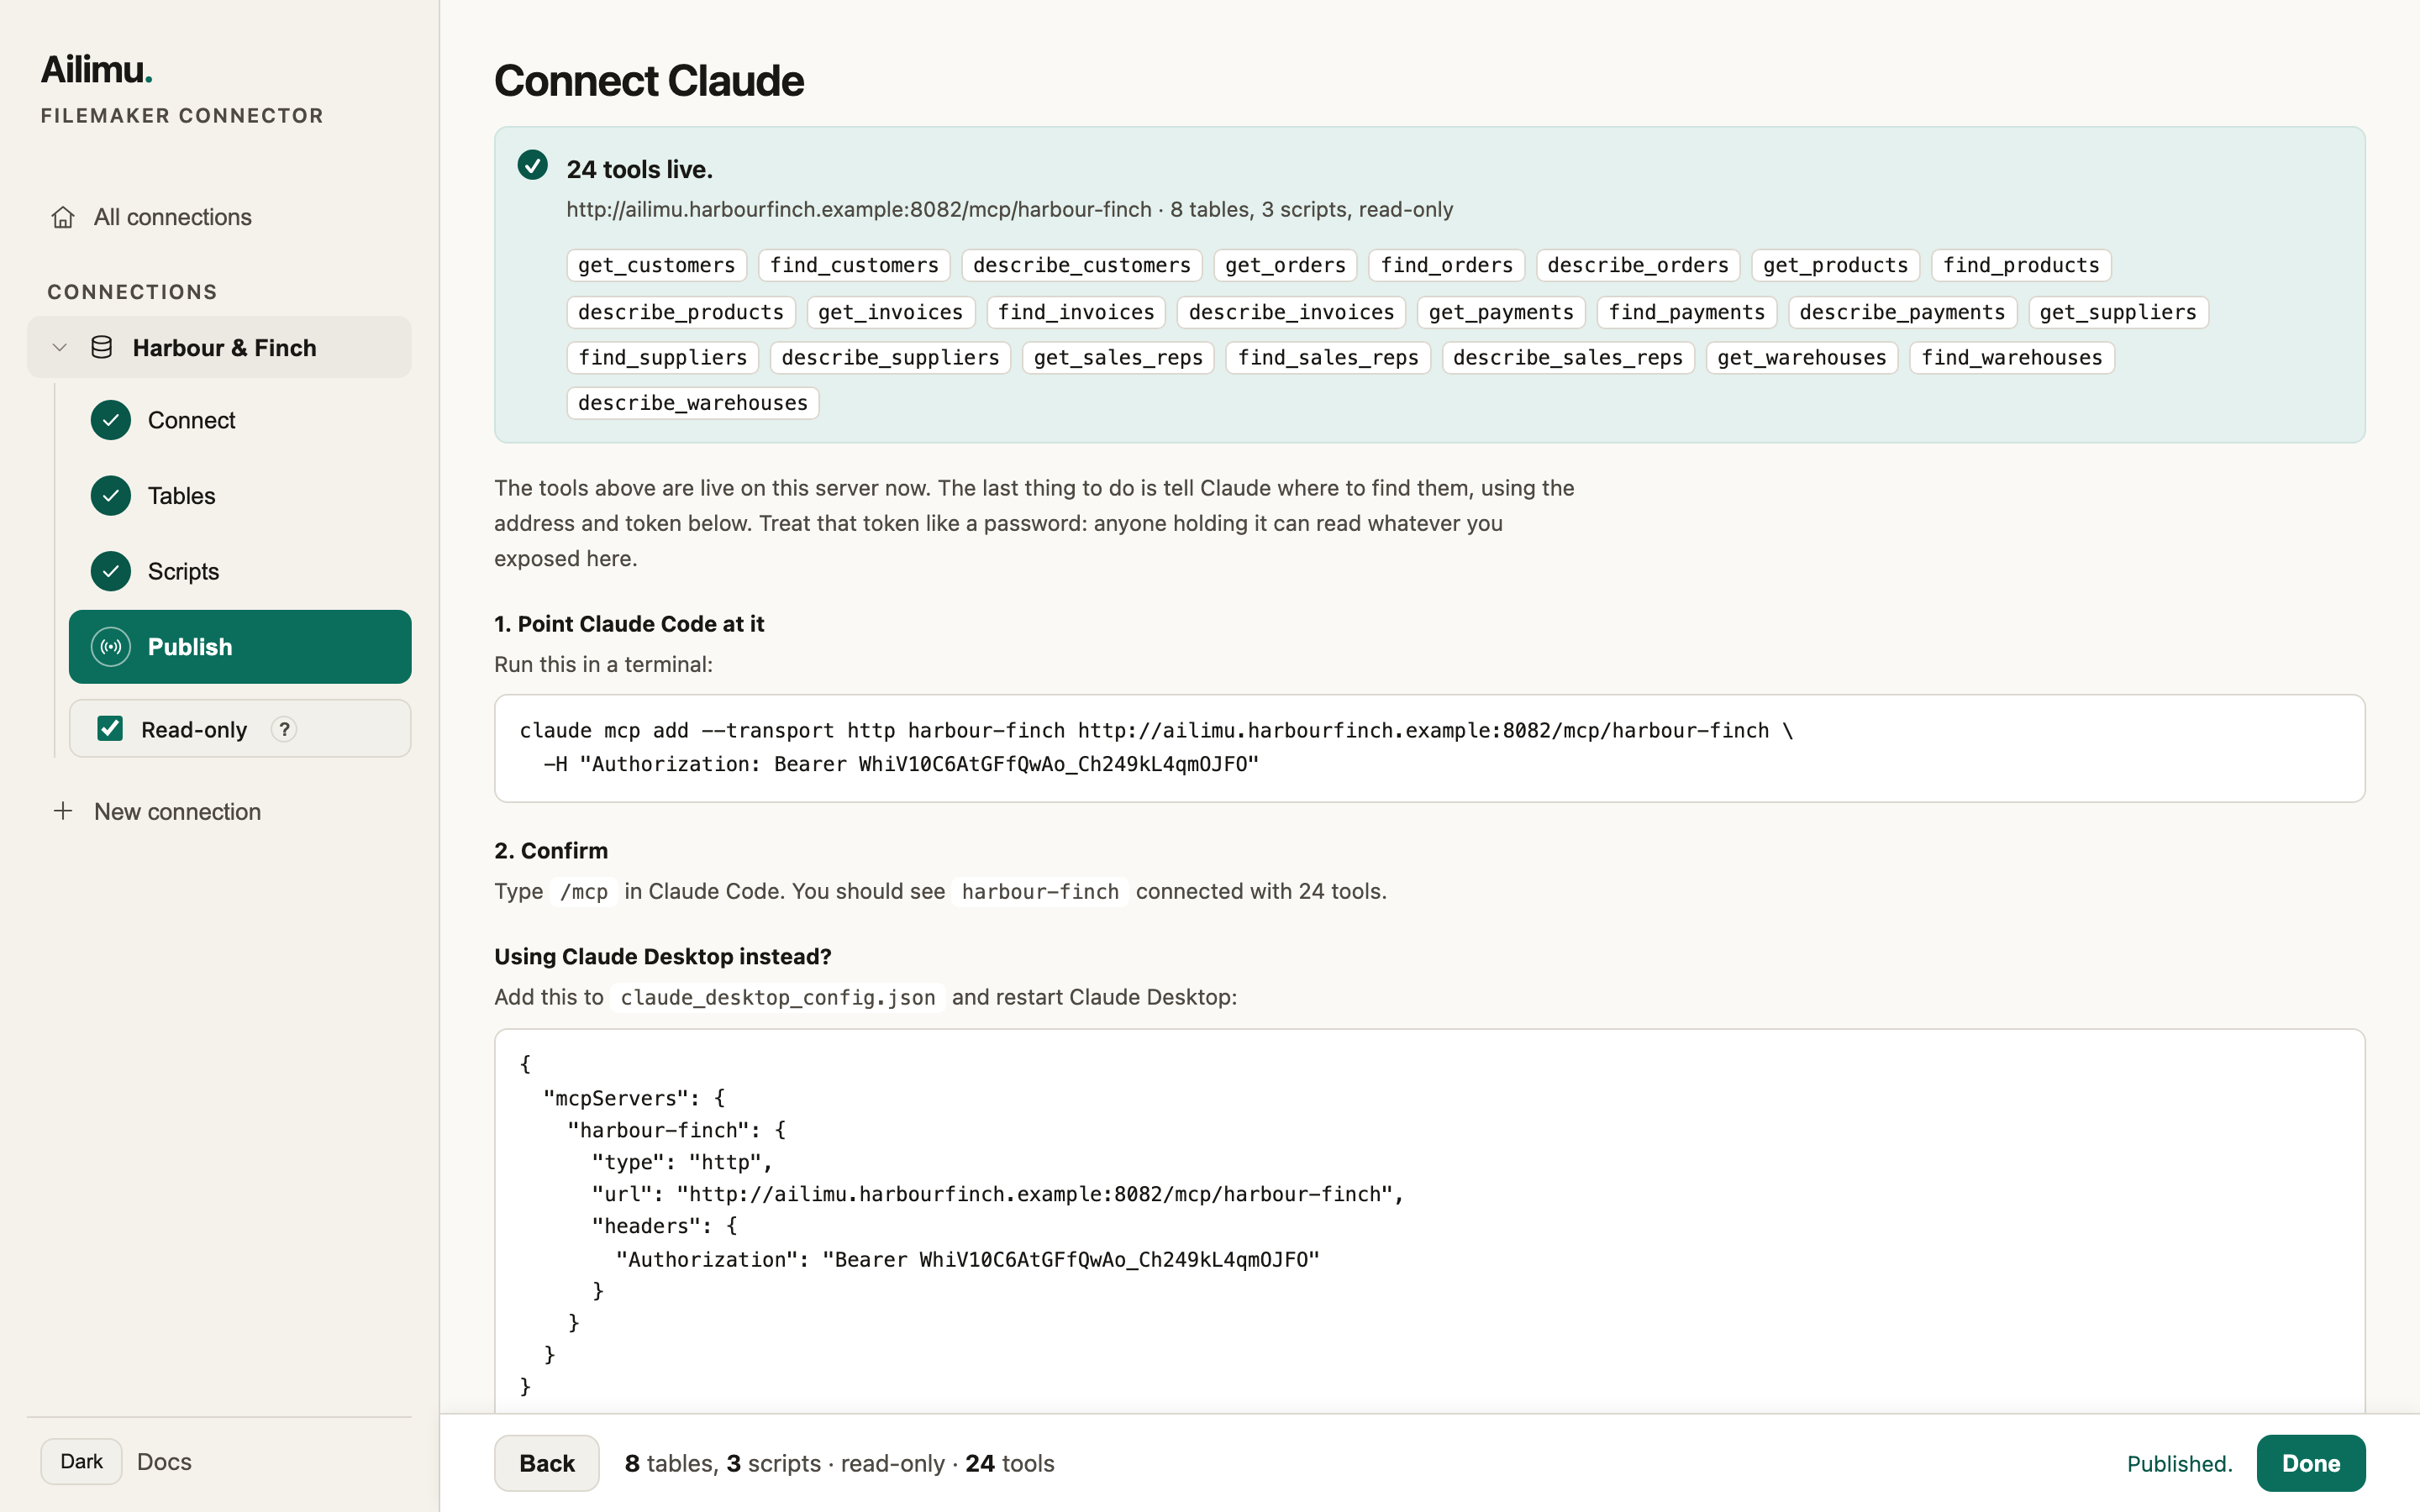2420x1512 pixels.
Task: Open the Tables step
Action: click(x=240, y=496)
